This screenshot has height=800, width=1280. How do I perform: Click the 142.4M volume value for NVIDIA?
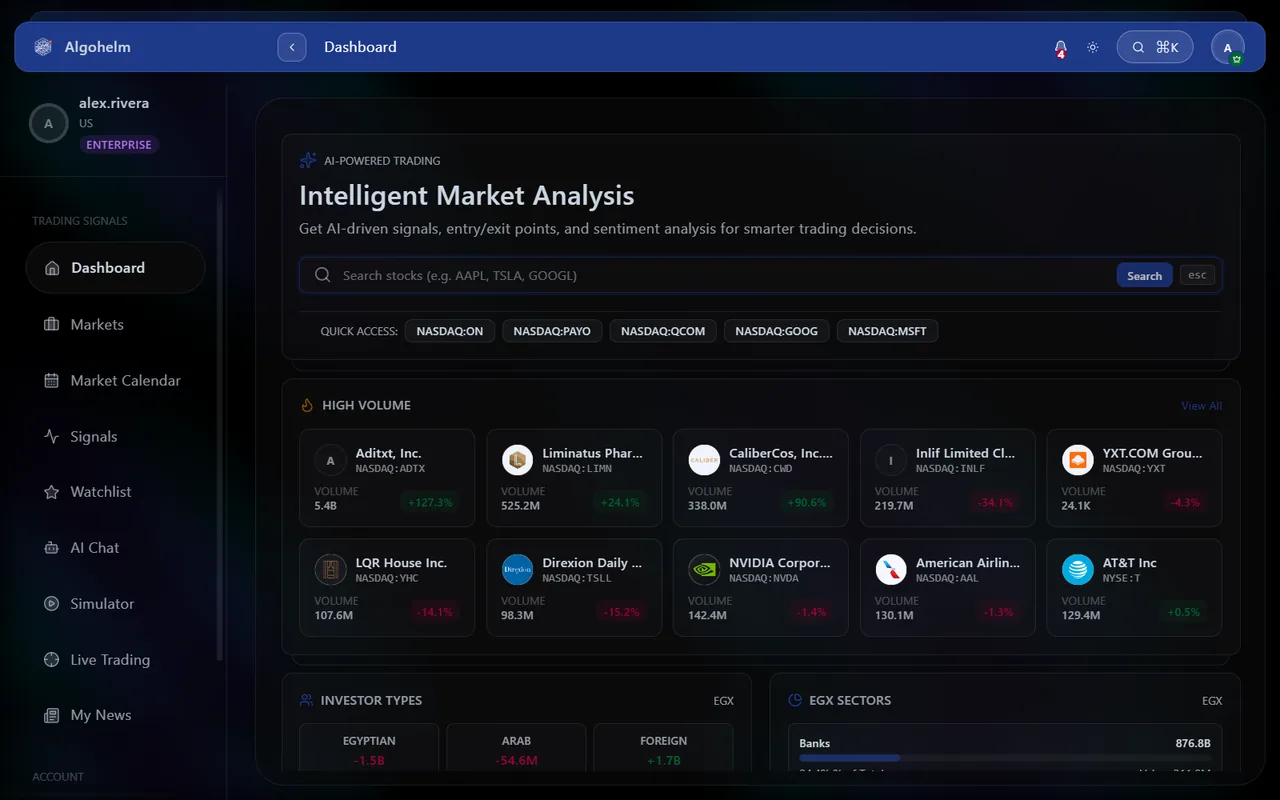click(708, 616)
